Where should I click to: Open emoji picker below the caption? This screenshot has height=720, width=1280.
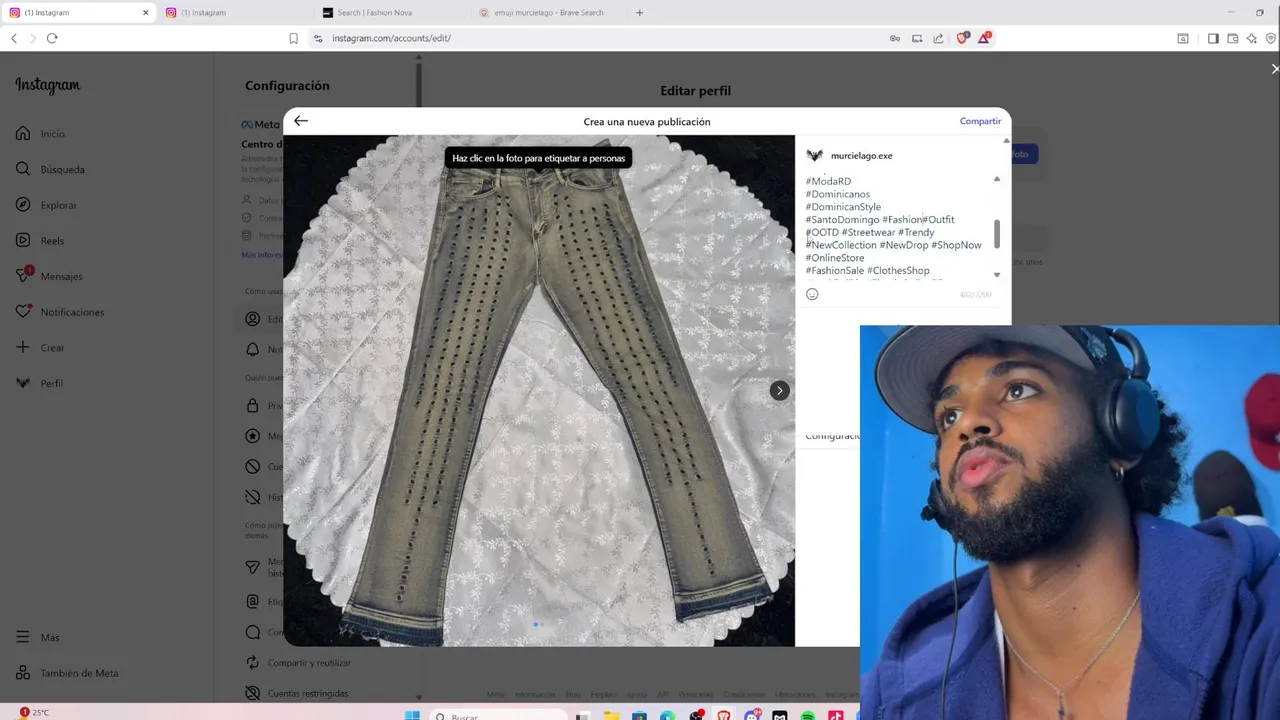(x=812, y=294)
